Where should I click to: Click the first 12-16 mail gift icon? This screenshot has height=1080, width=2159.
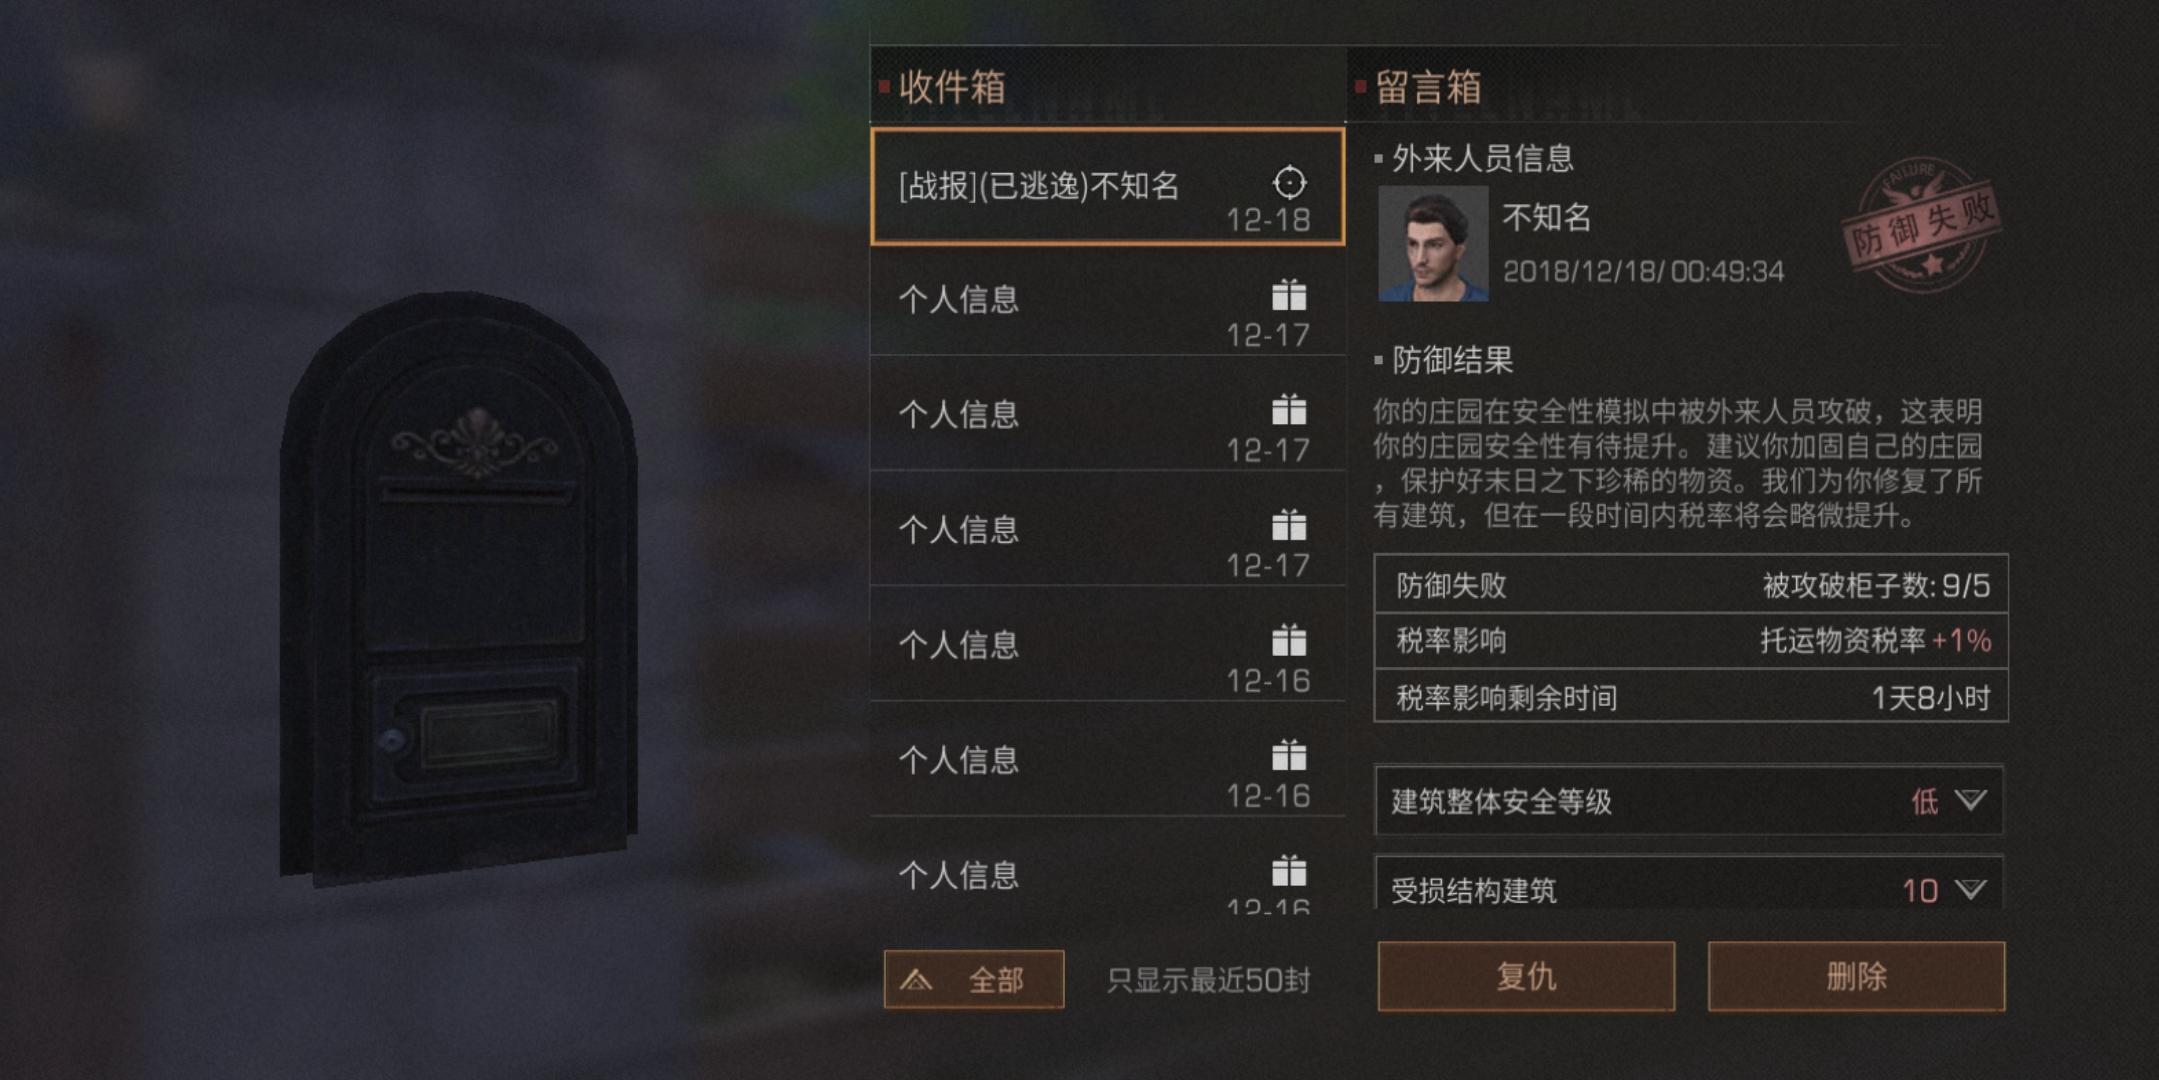point(1289,640)
